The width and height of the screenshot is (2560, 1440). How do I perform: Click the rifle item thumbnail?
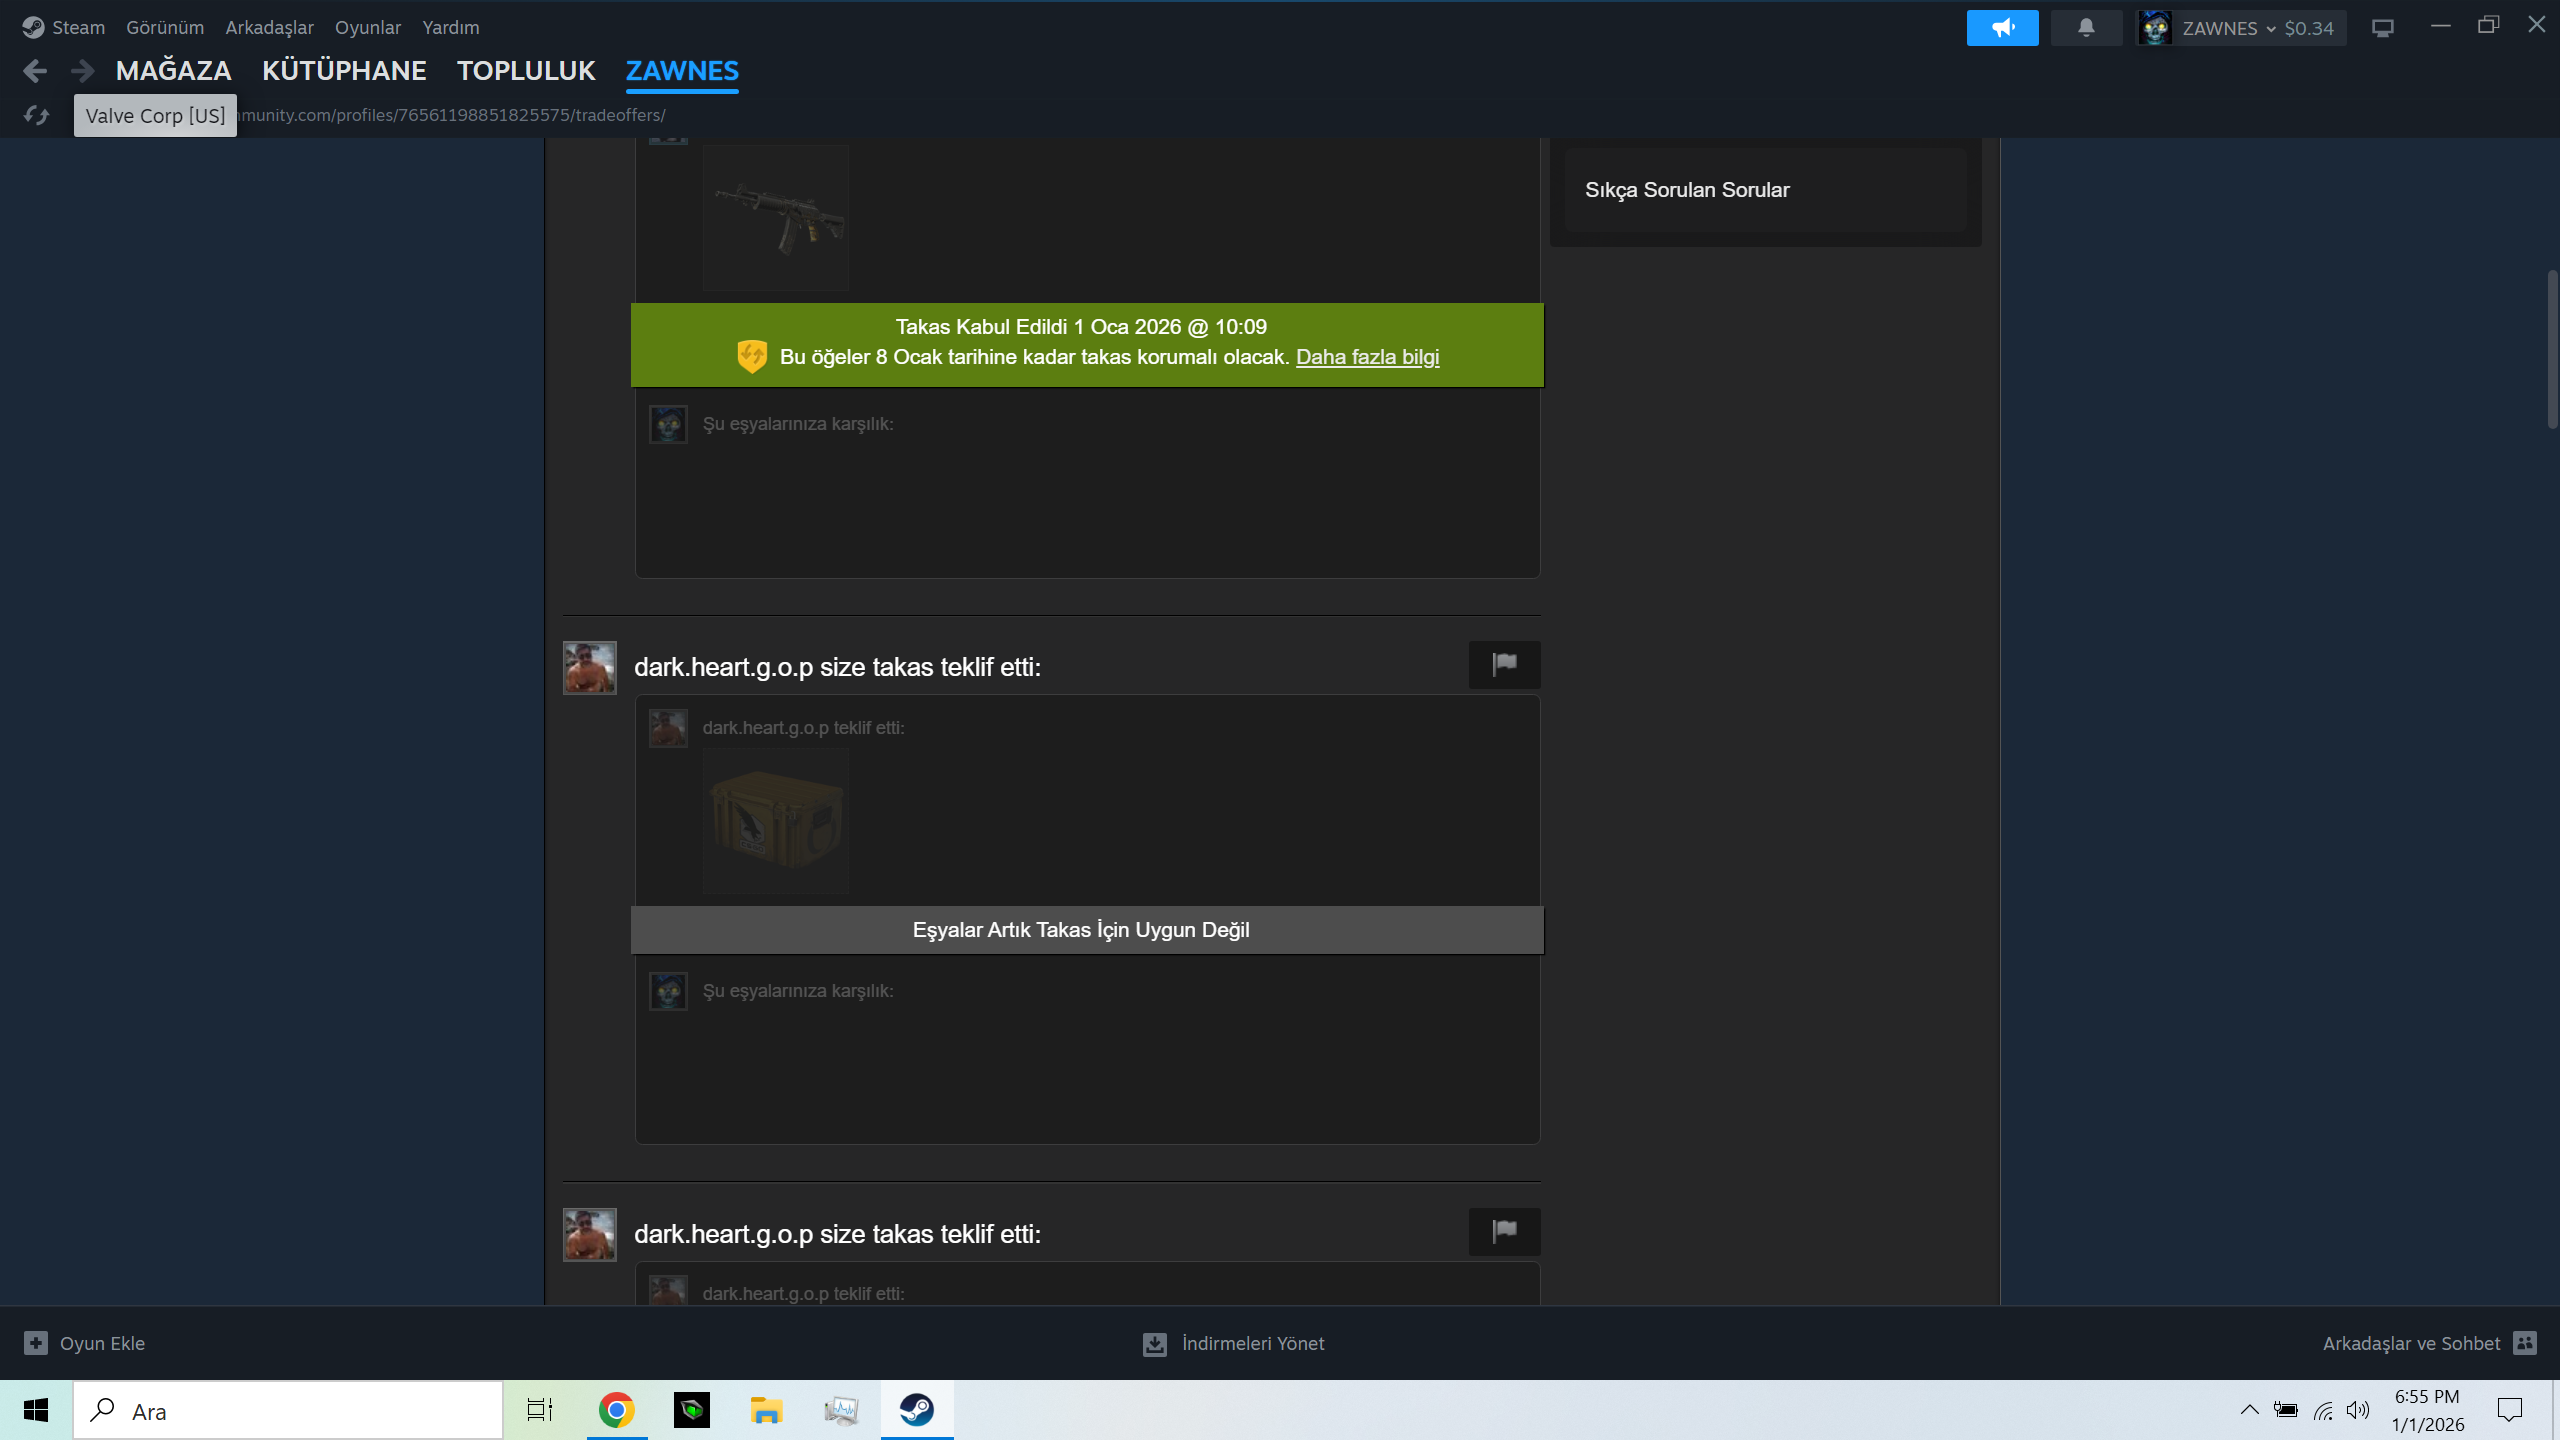click(776, 218)
